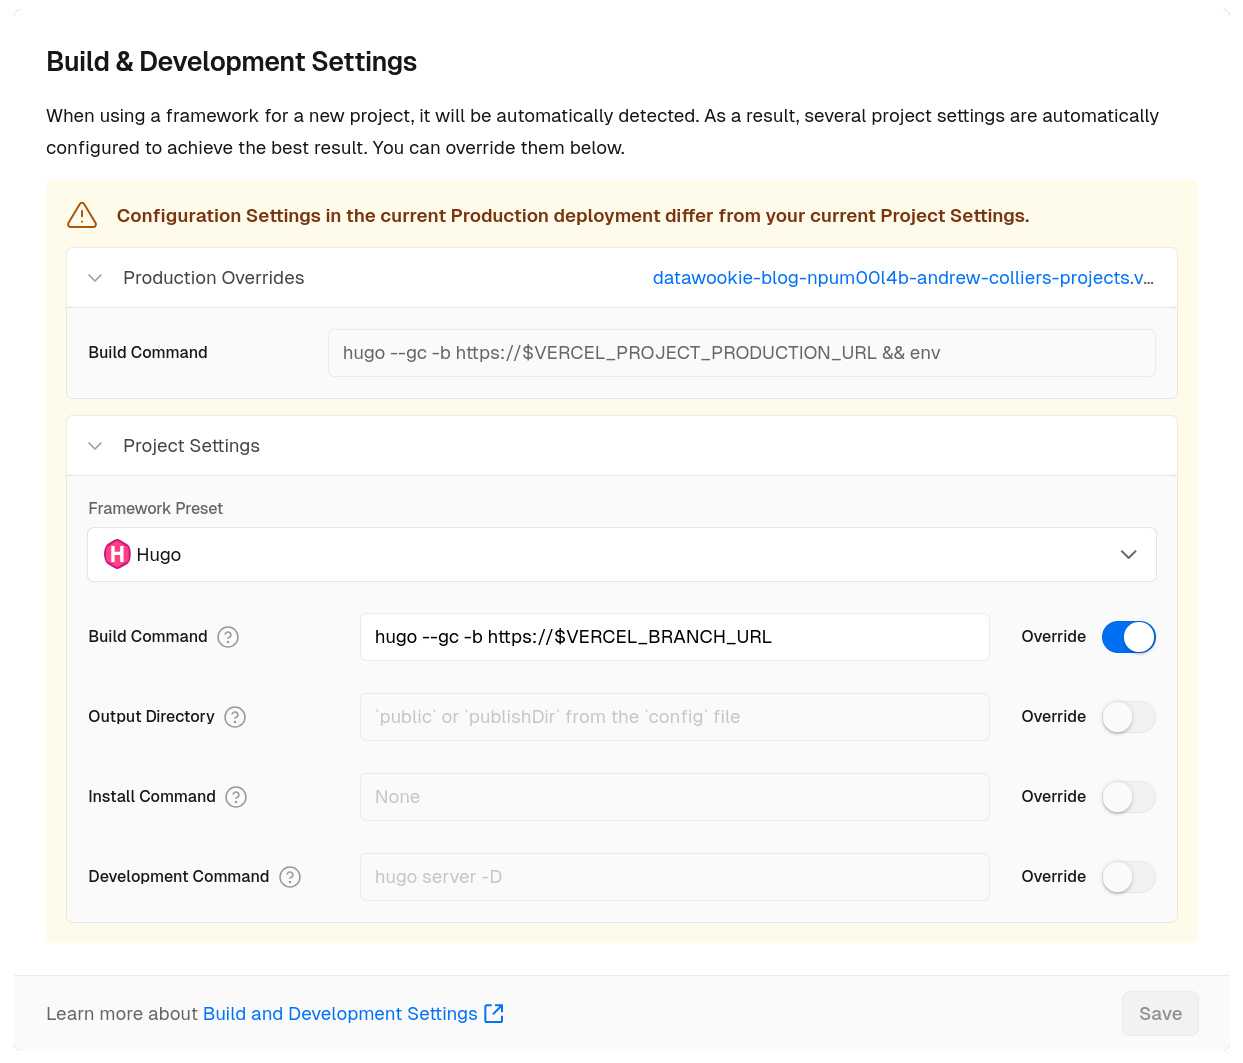Click the Development Command input field
Viewport: 1243px width, 1063px height.
point(674,877)
